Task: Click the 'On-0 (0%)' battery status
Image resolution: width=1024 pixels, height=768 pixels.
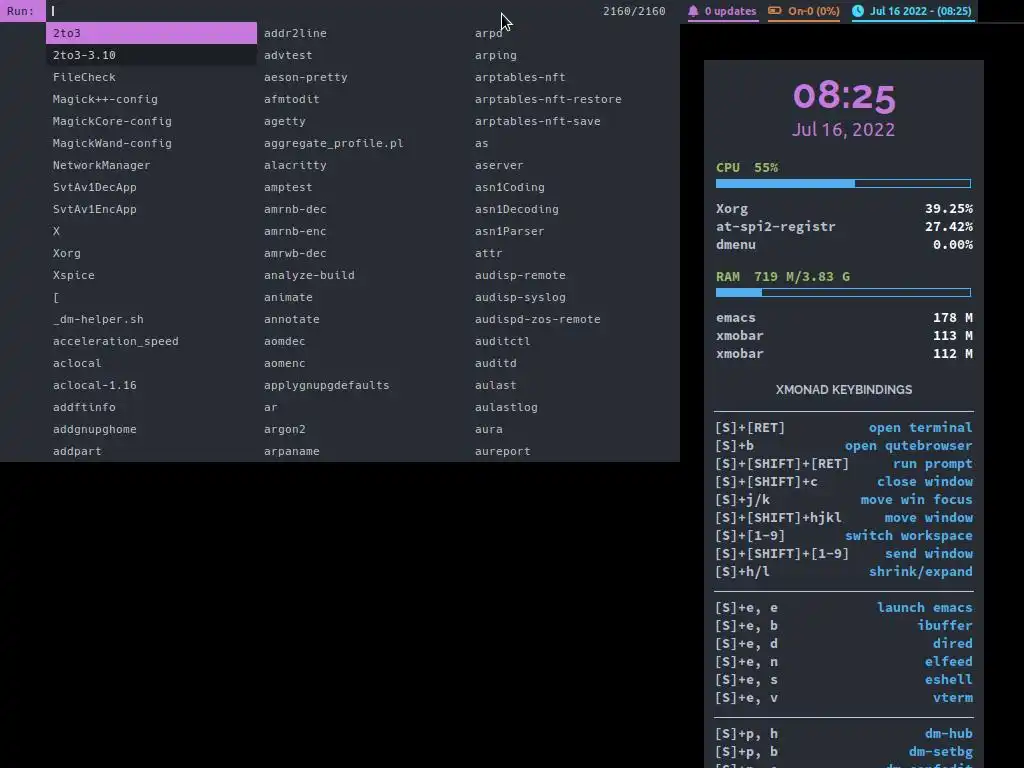Action: point(813,11)
